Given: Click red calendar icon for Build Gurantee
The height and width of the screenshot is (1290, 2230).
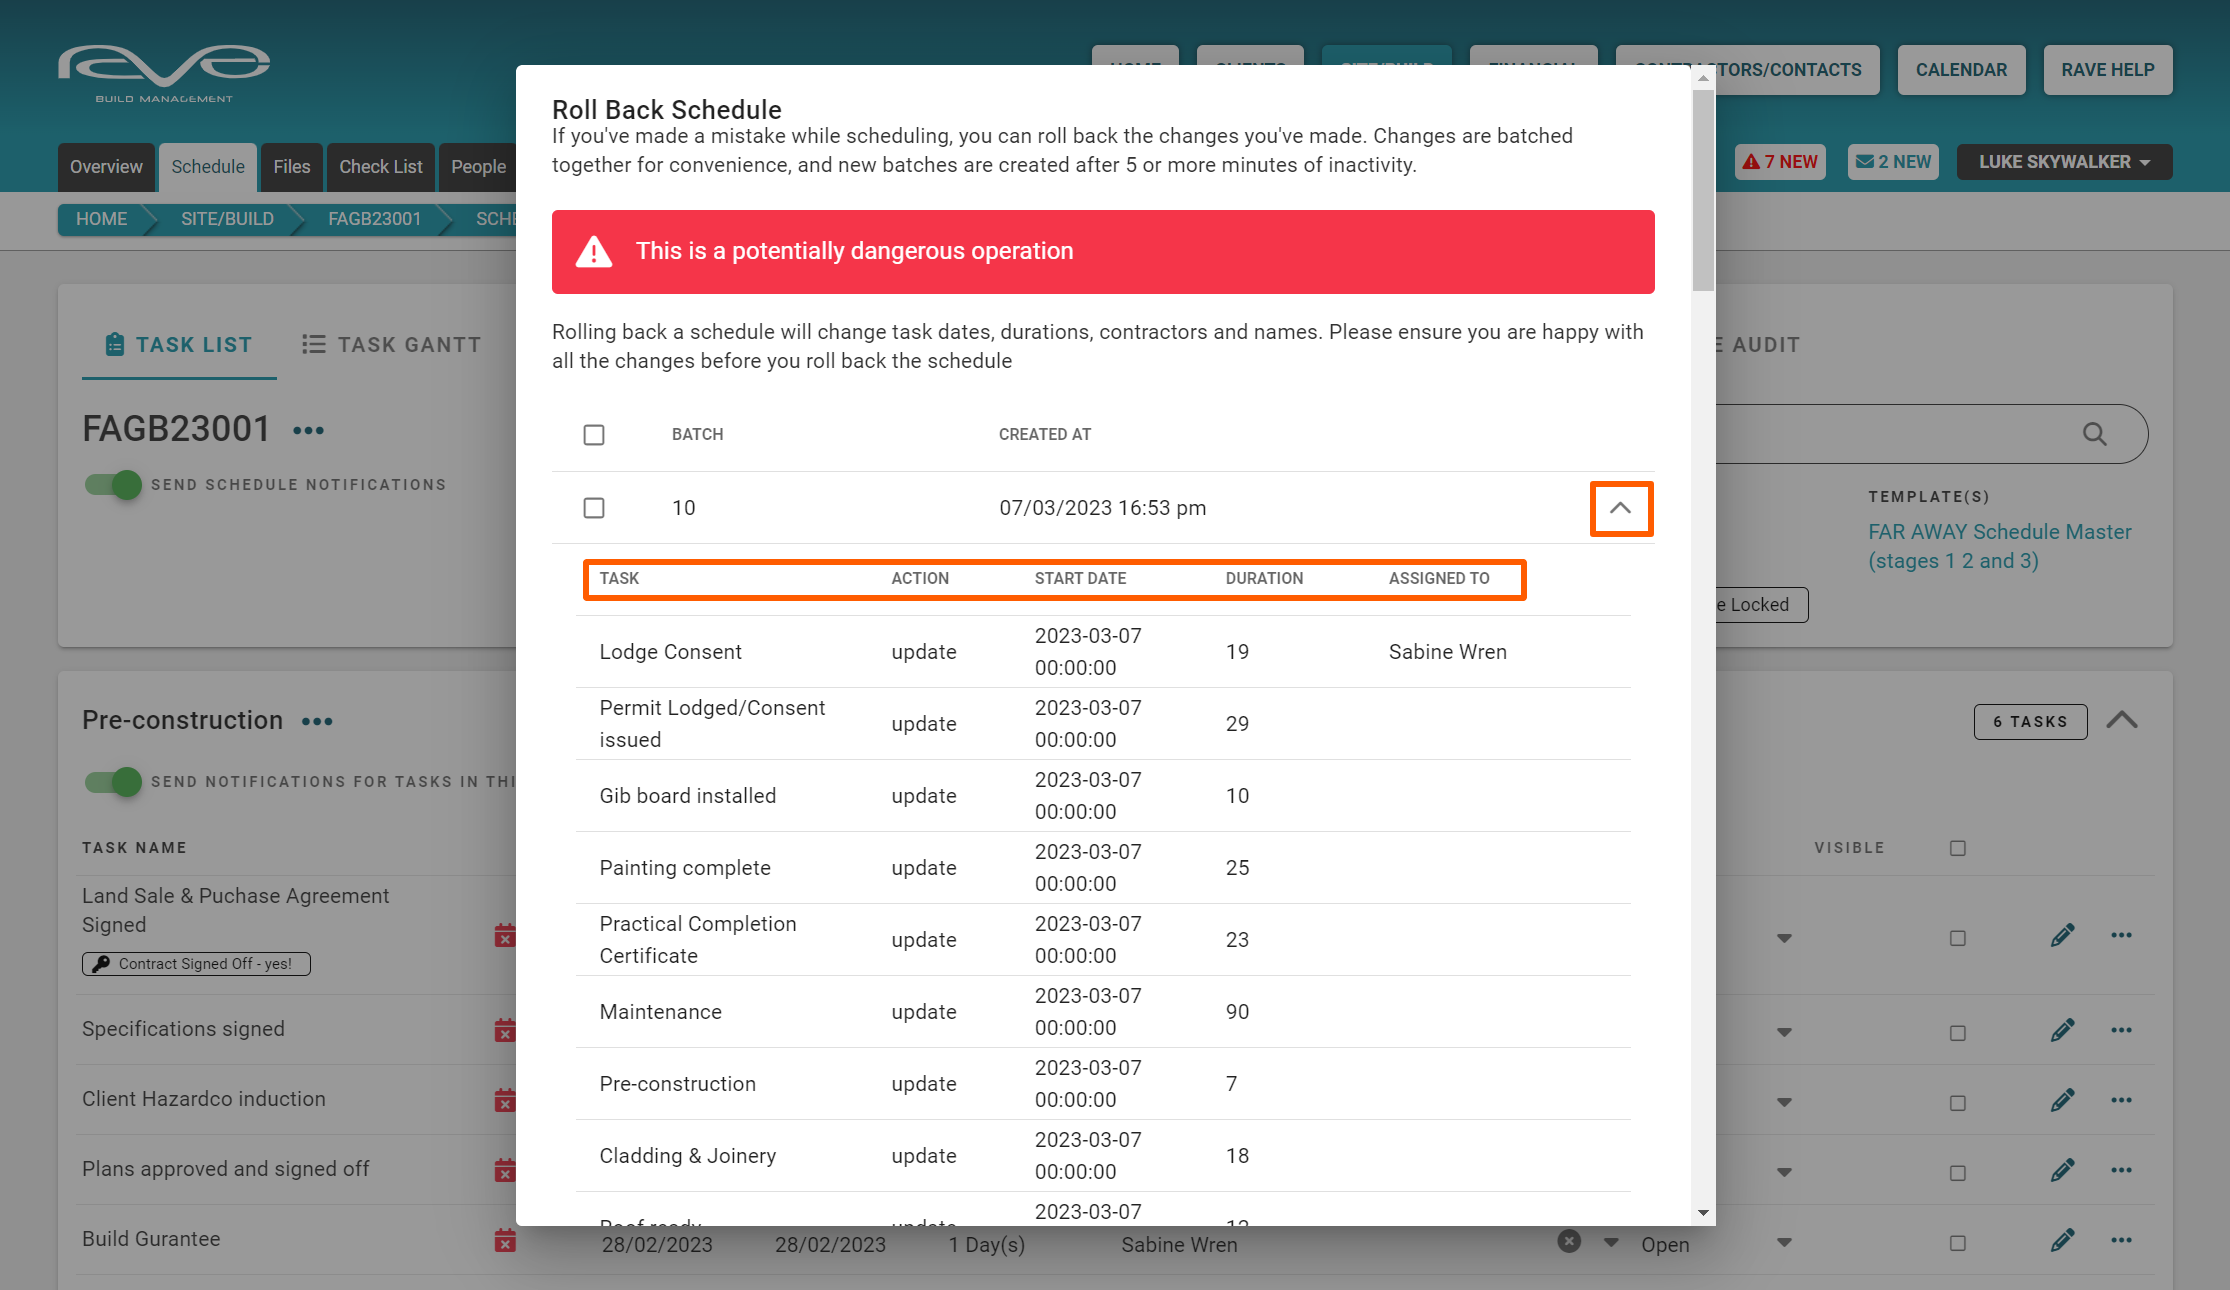Looking at the screenshot, I should [x=505, y=1241].
